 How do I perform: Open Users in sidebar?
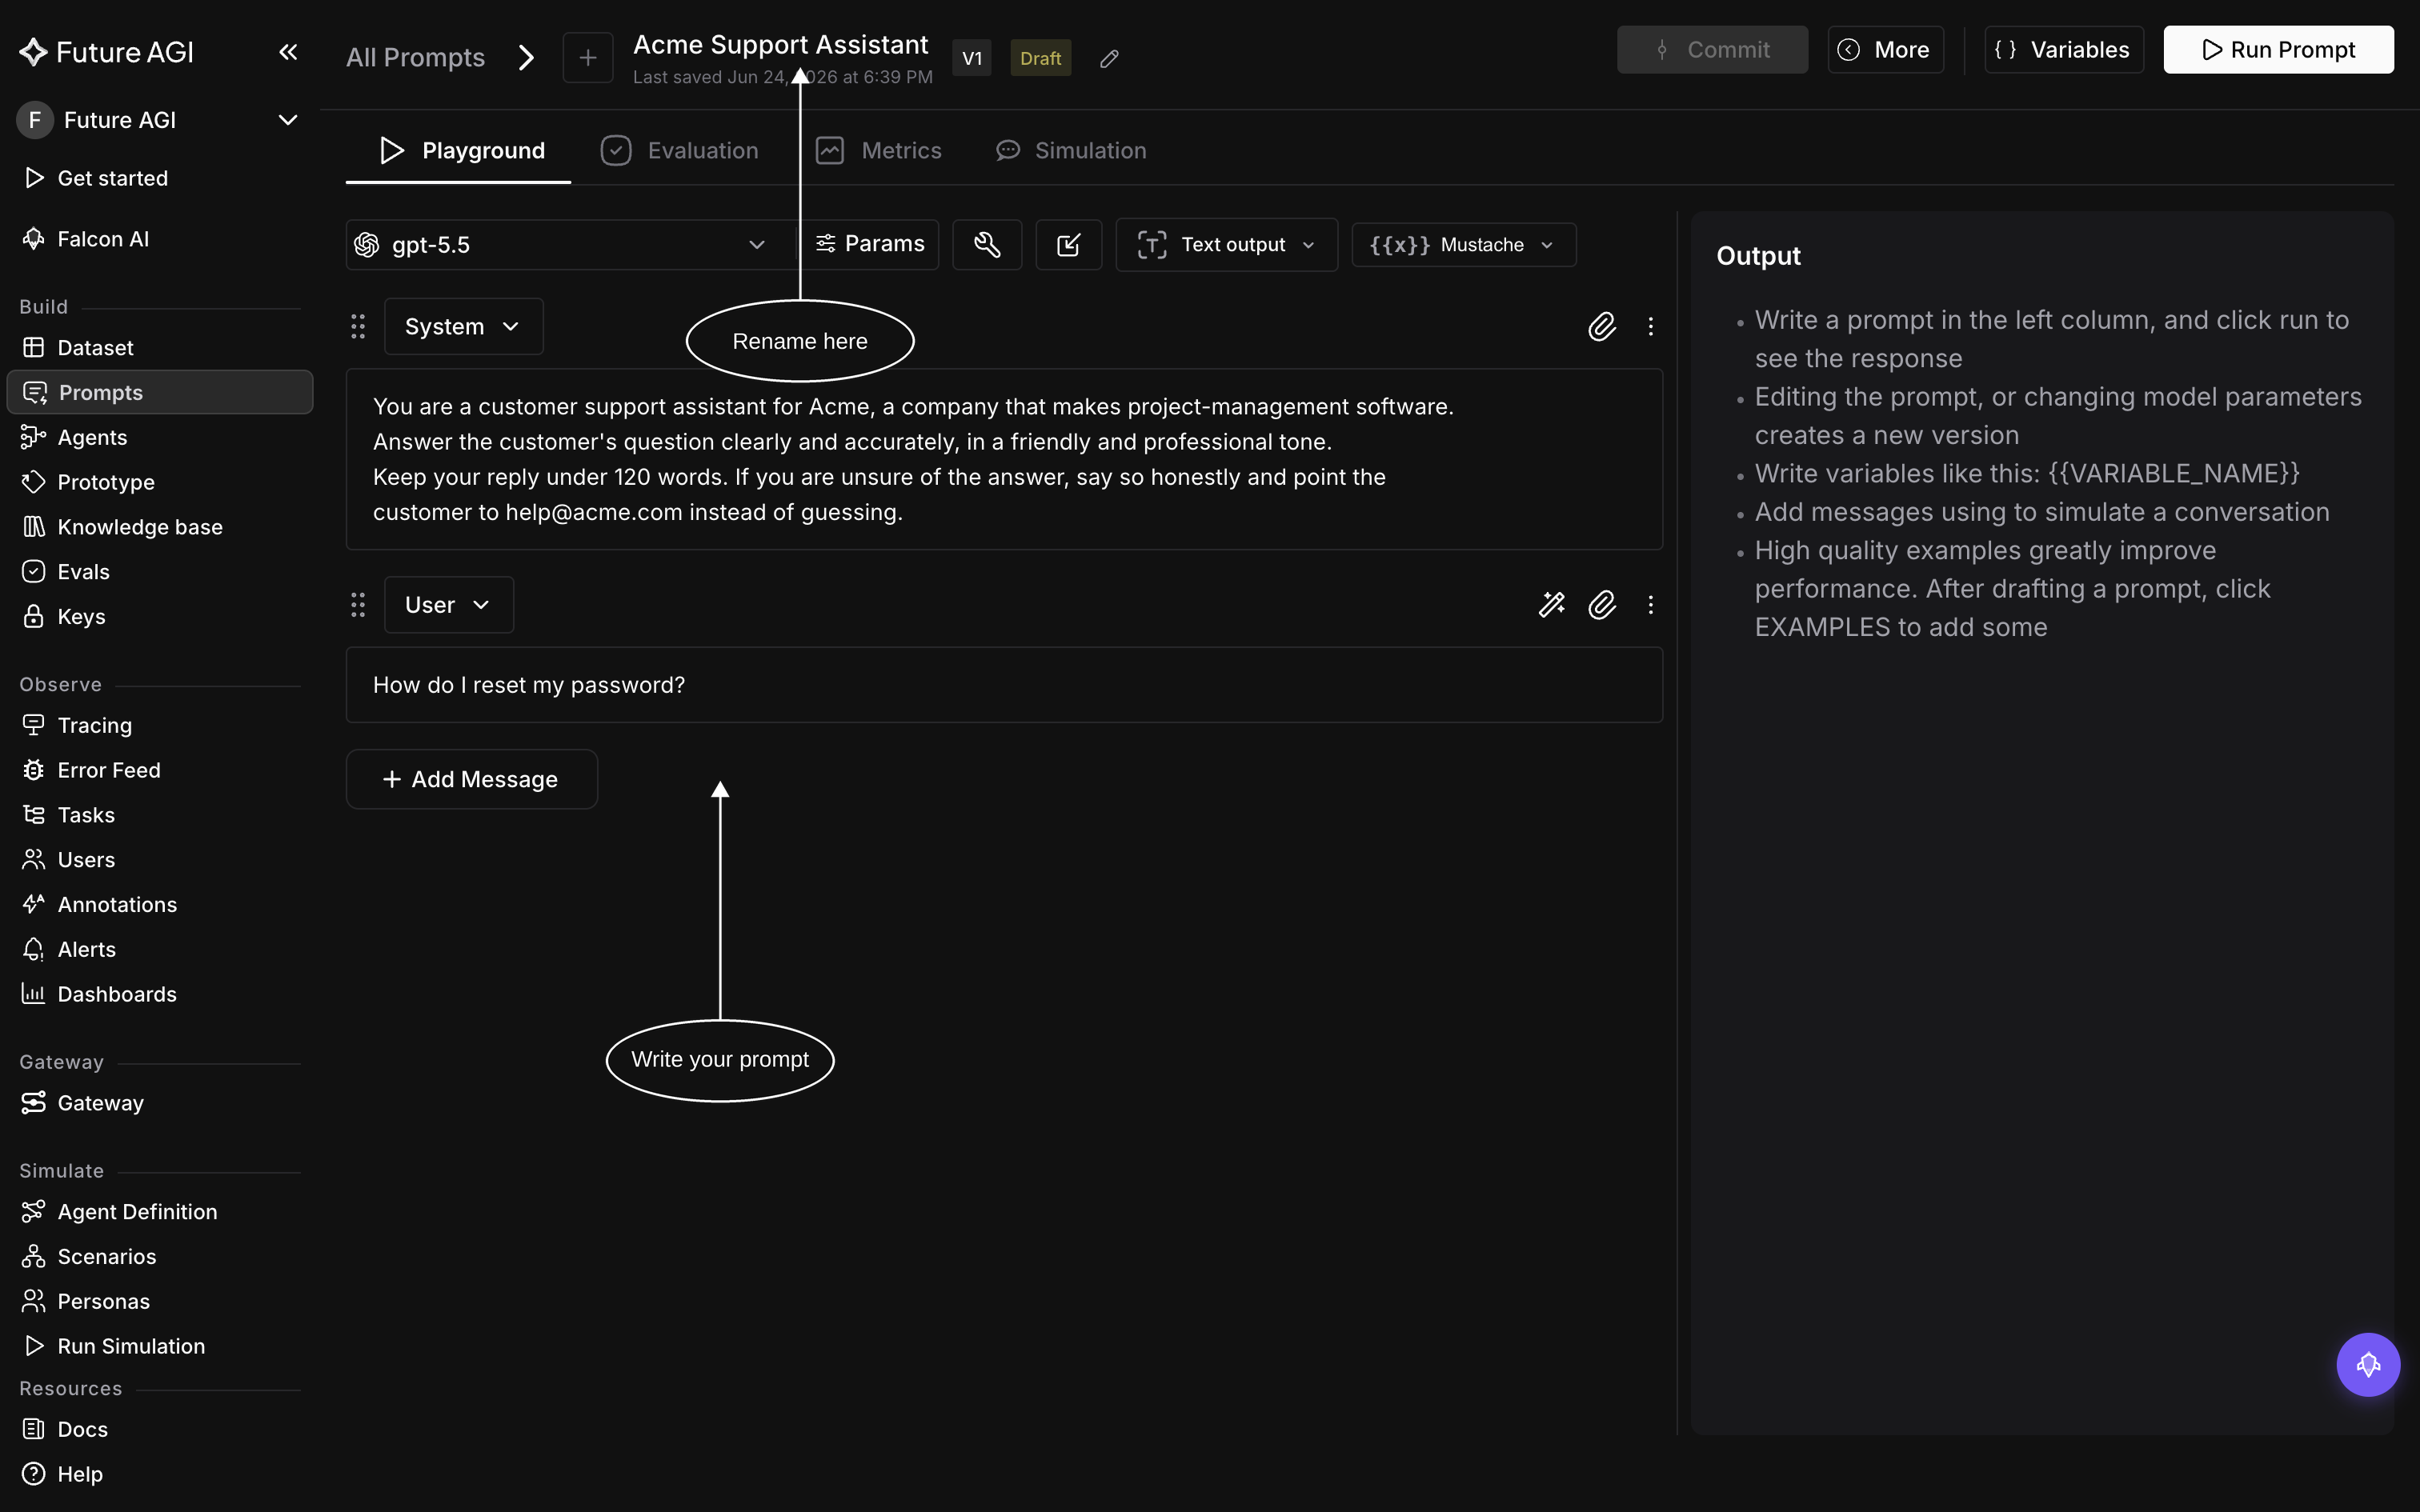[160, 860]
